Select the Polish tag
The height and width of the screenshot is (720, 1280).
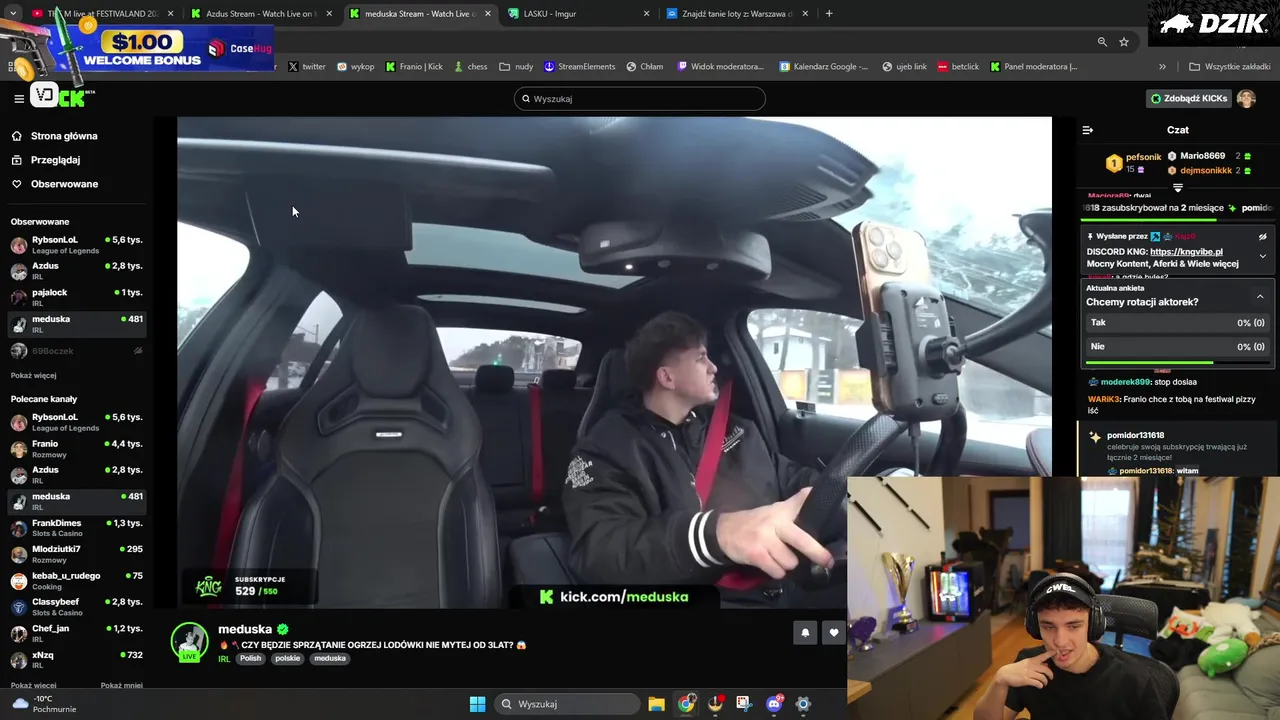coord(250,658)
